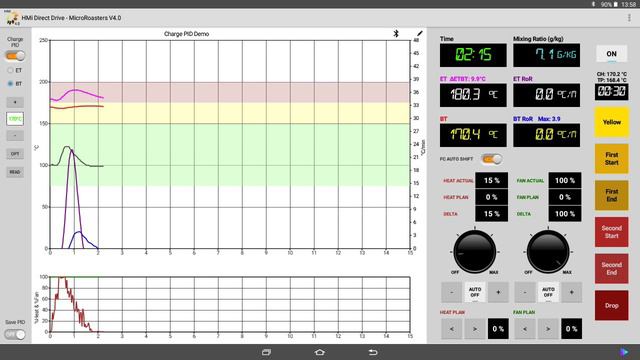Click the READ button
Screen dimensions: 640x360
click(x=15, y=172)
